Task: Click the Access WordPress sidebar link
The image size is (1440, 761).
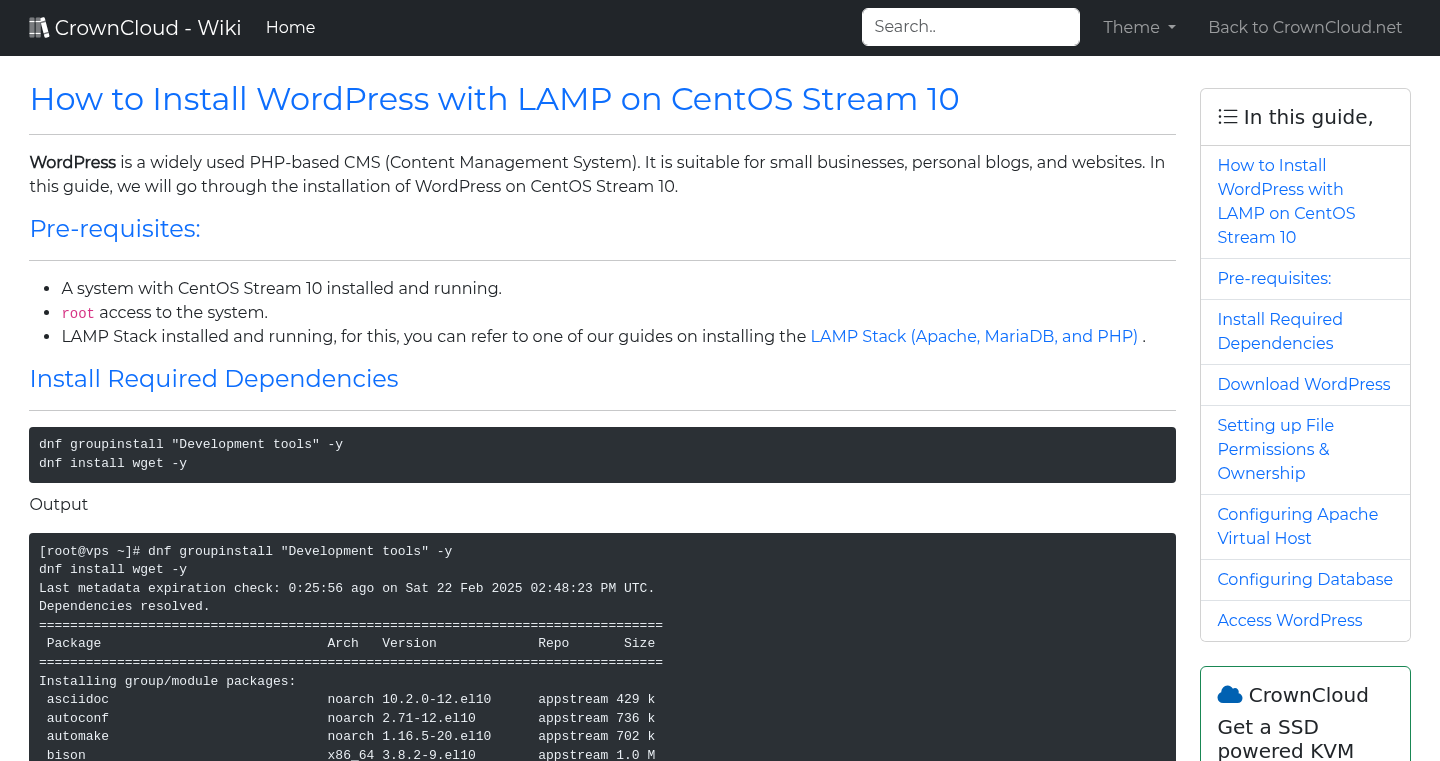Action: tap(1289, 620)
